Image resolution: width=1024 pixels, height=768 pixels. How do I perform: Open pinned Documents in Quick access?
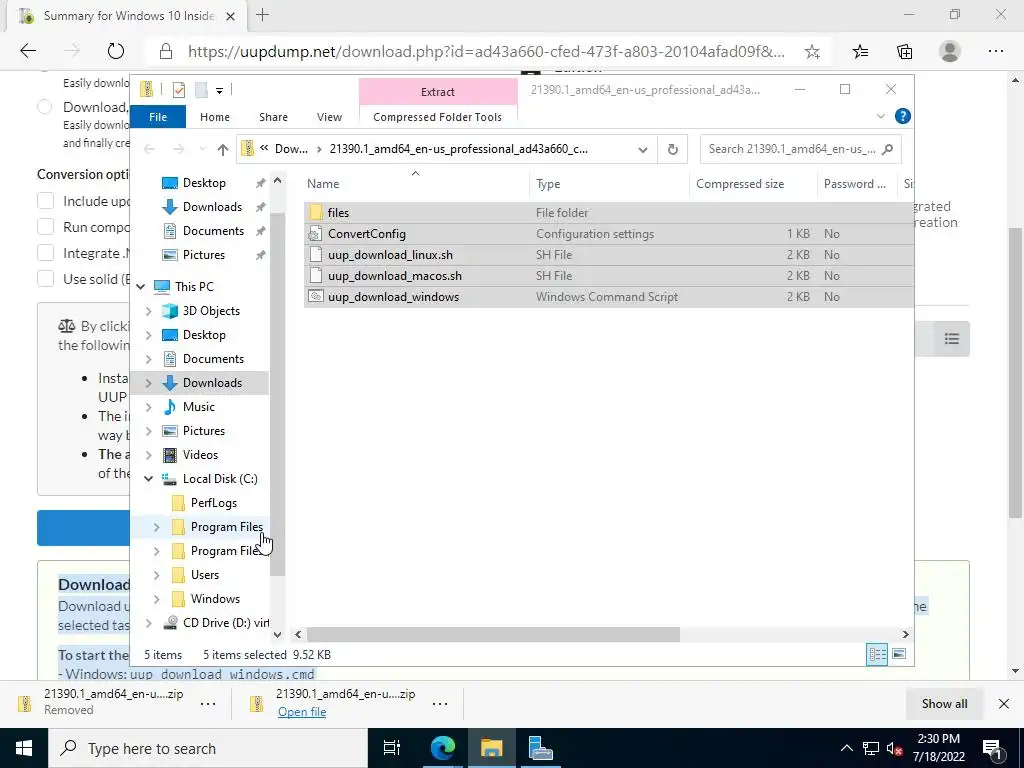(213, 231)
